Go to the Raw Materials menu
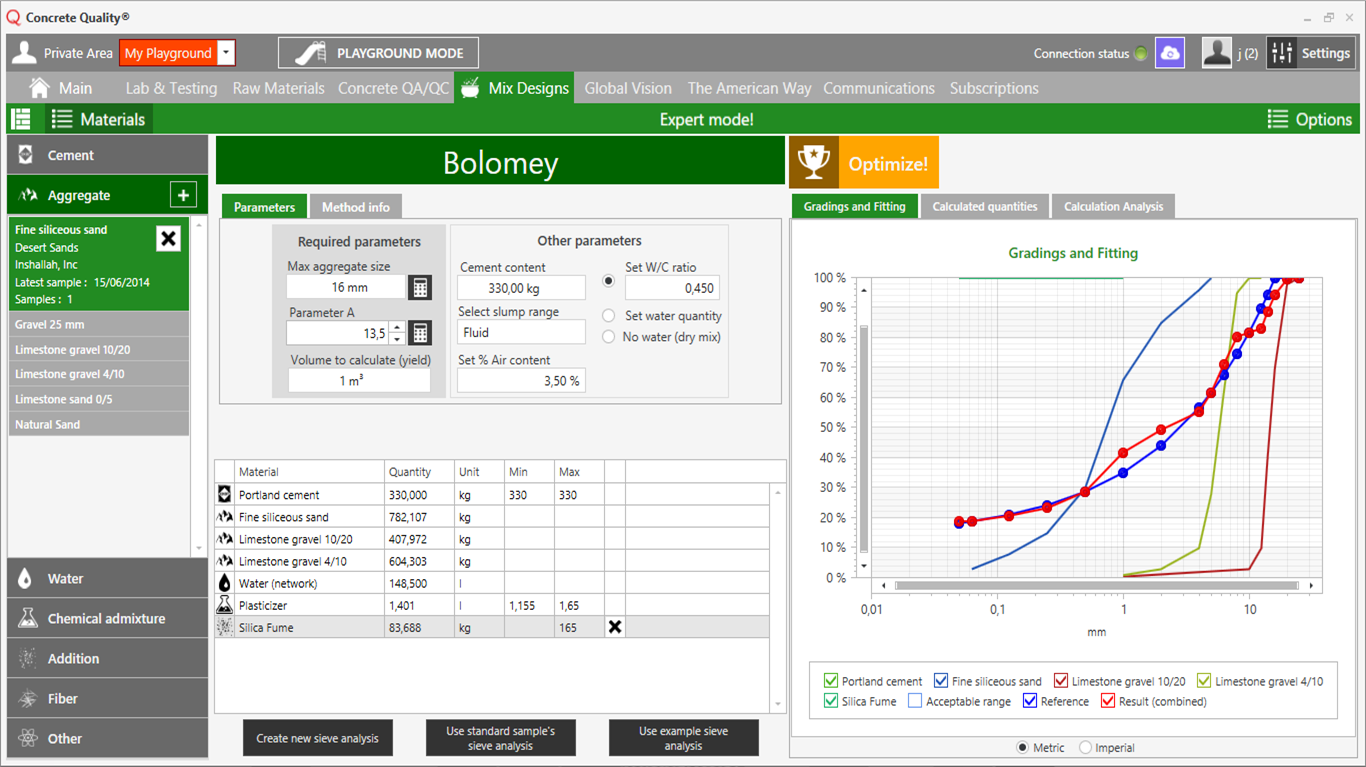 (x=278, y=88)
